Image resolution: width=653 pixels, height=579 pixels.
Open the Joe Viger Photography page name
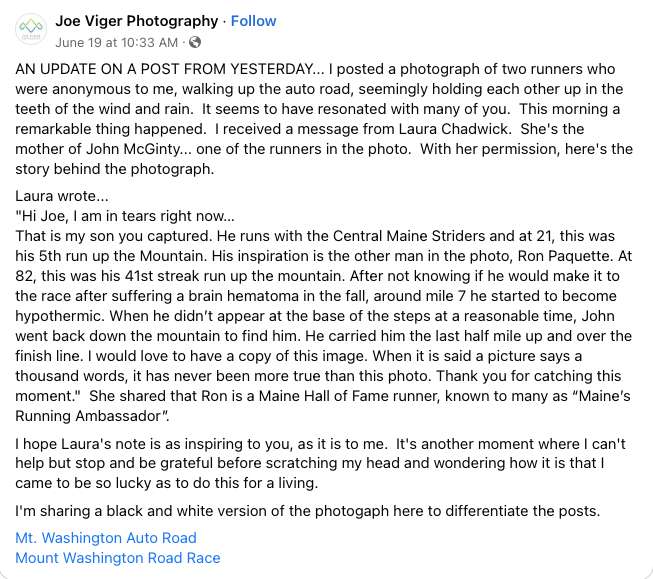coord(137,21)
